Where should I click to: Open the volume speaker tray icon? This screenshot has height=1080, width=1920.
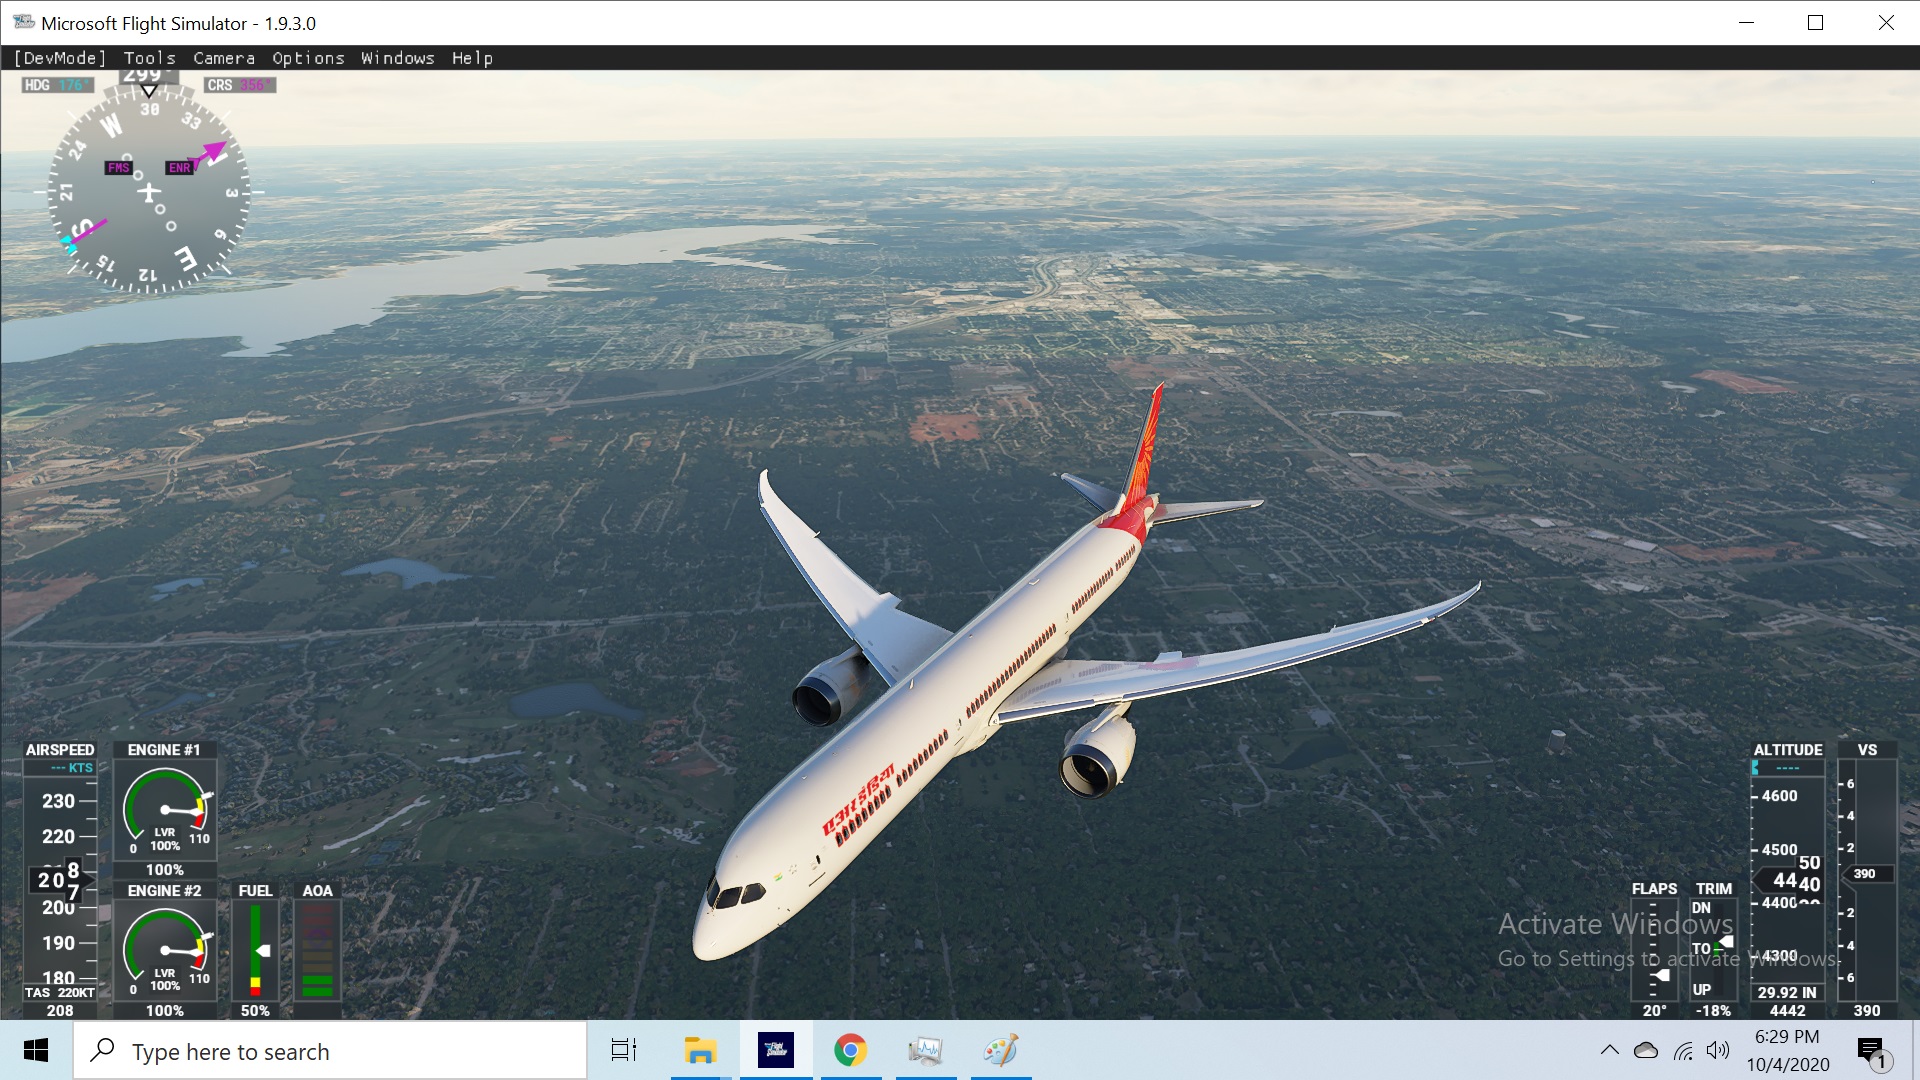point(1718,1050)
